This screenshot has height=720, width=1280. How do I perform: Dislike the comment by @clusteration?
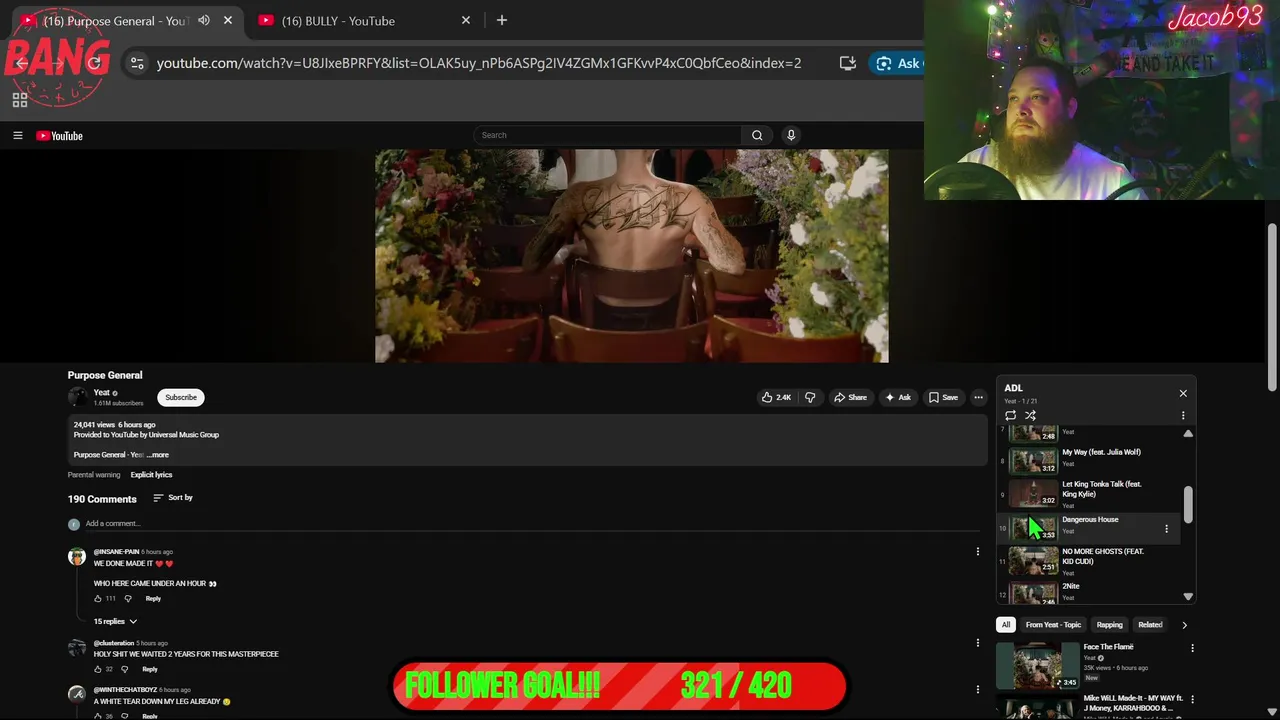click(125, 669)
